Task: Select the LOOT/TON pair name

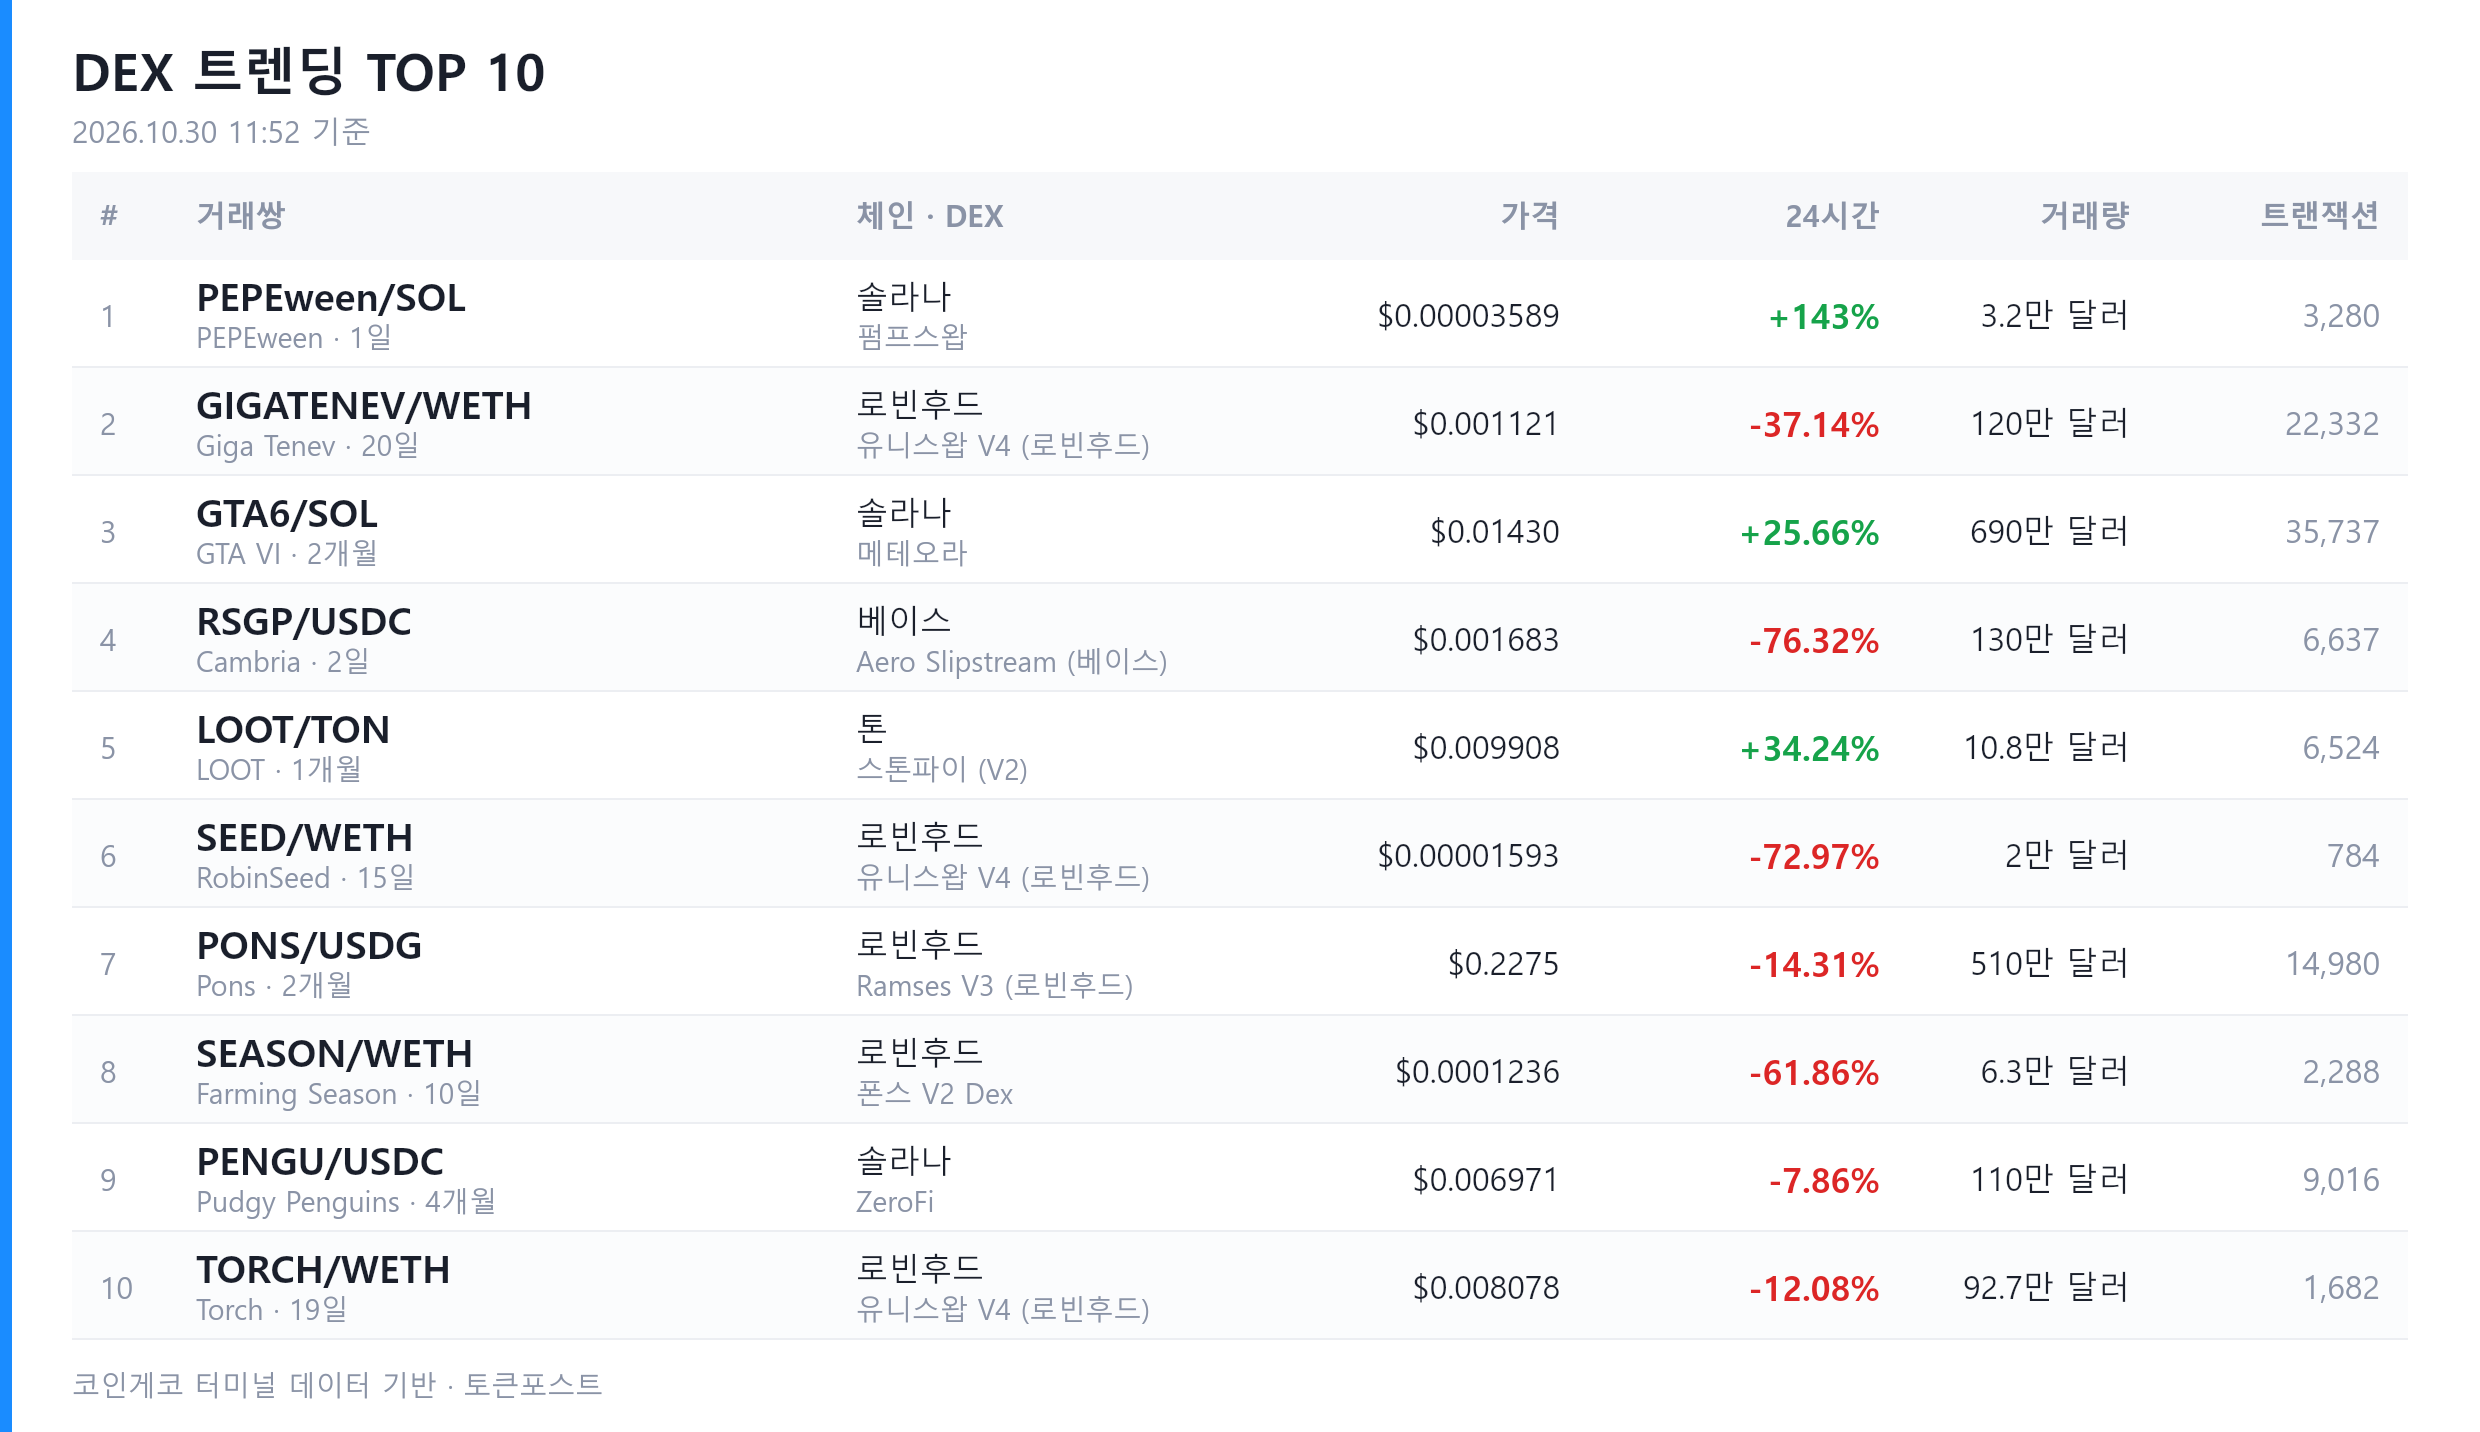Action: pos(293,730)
